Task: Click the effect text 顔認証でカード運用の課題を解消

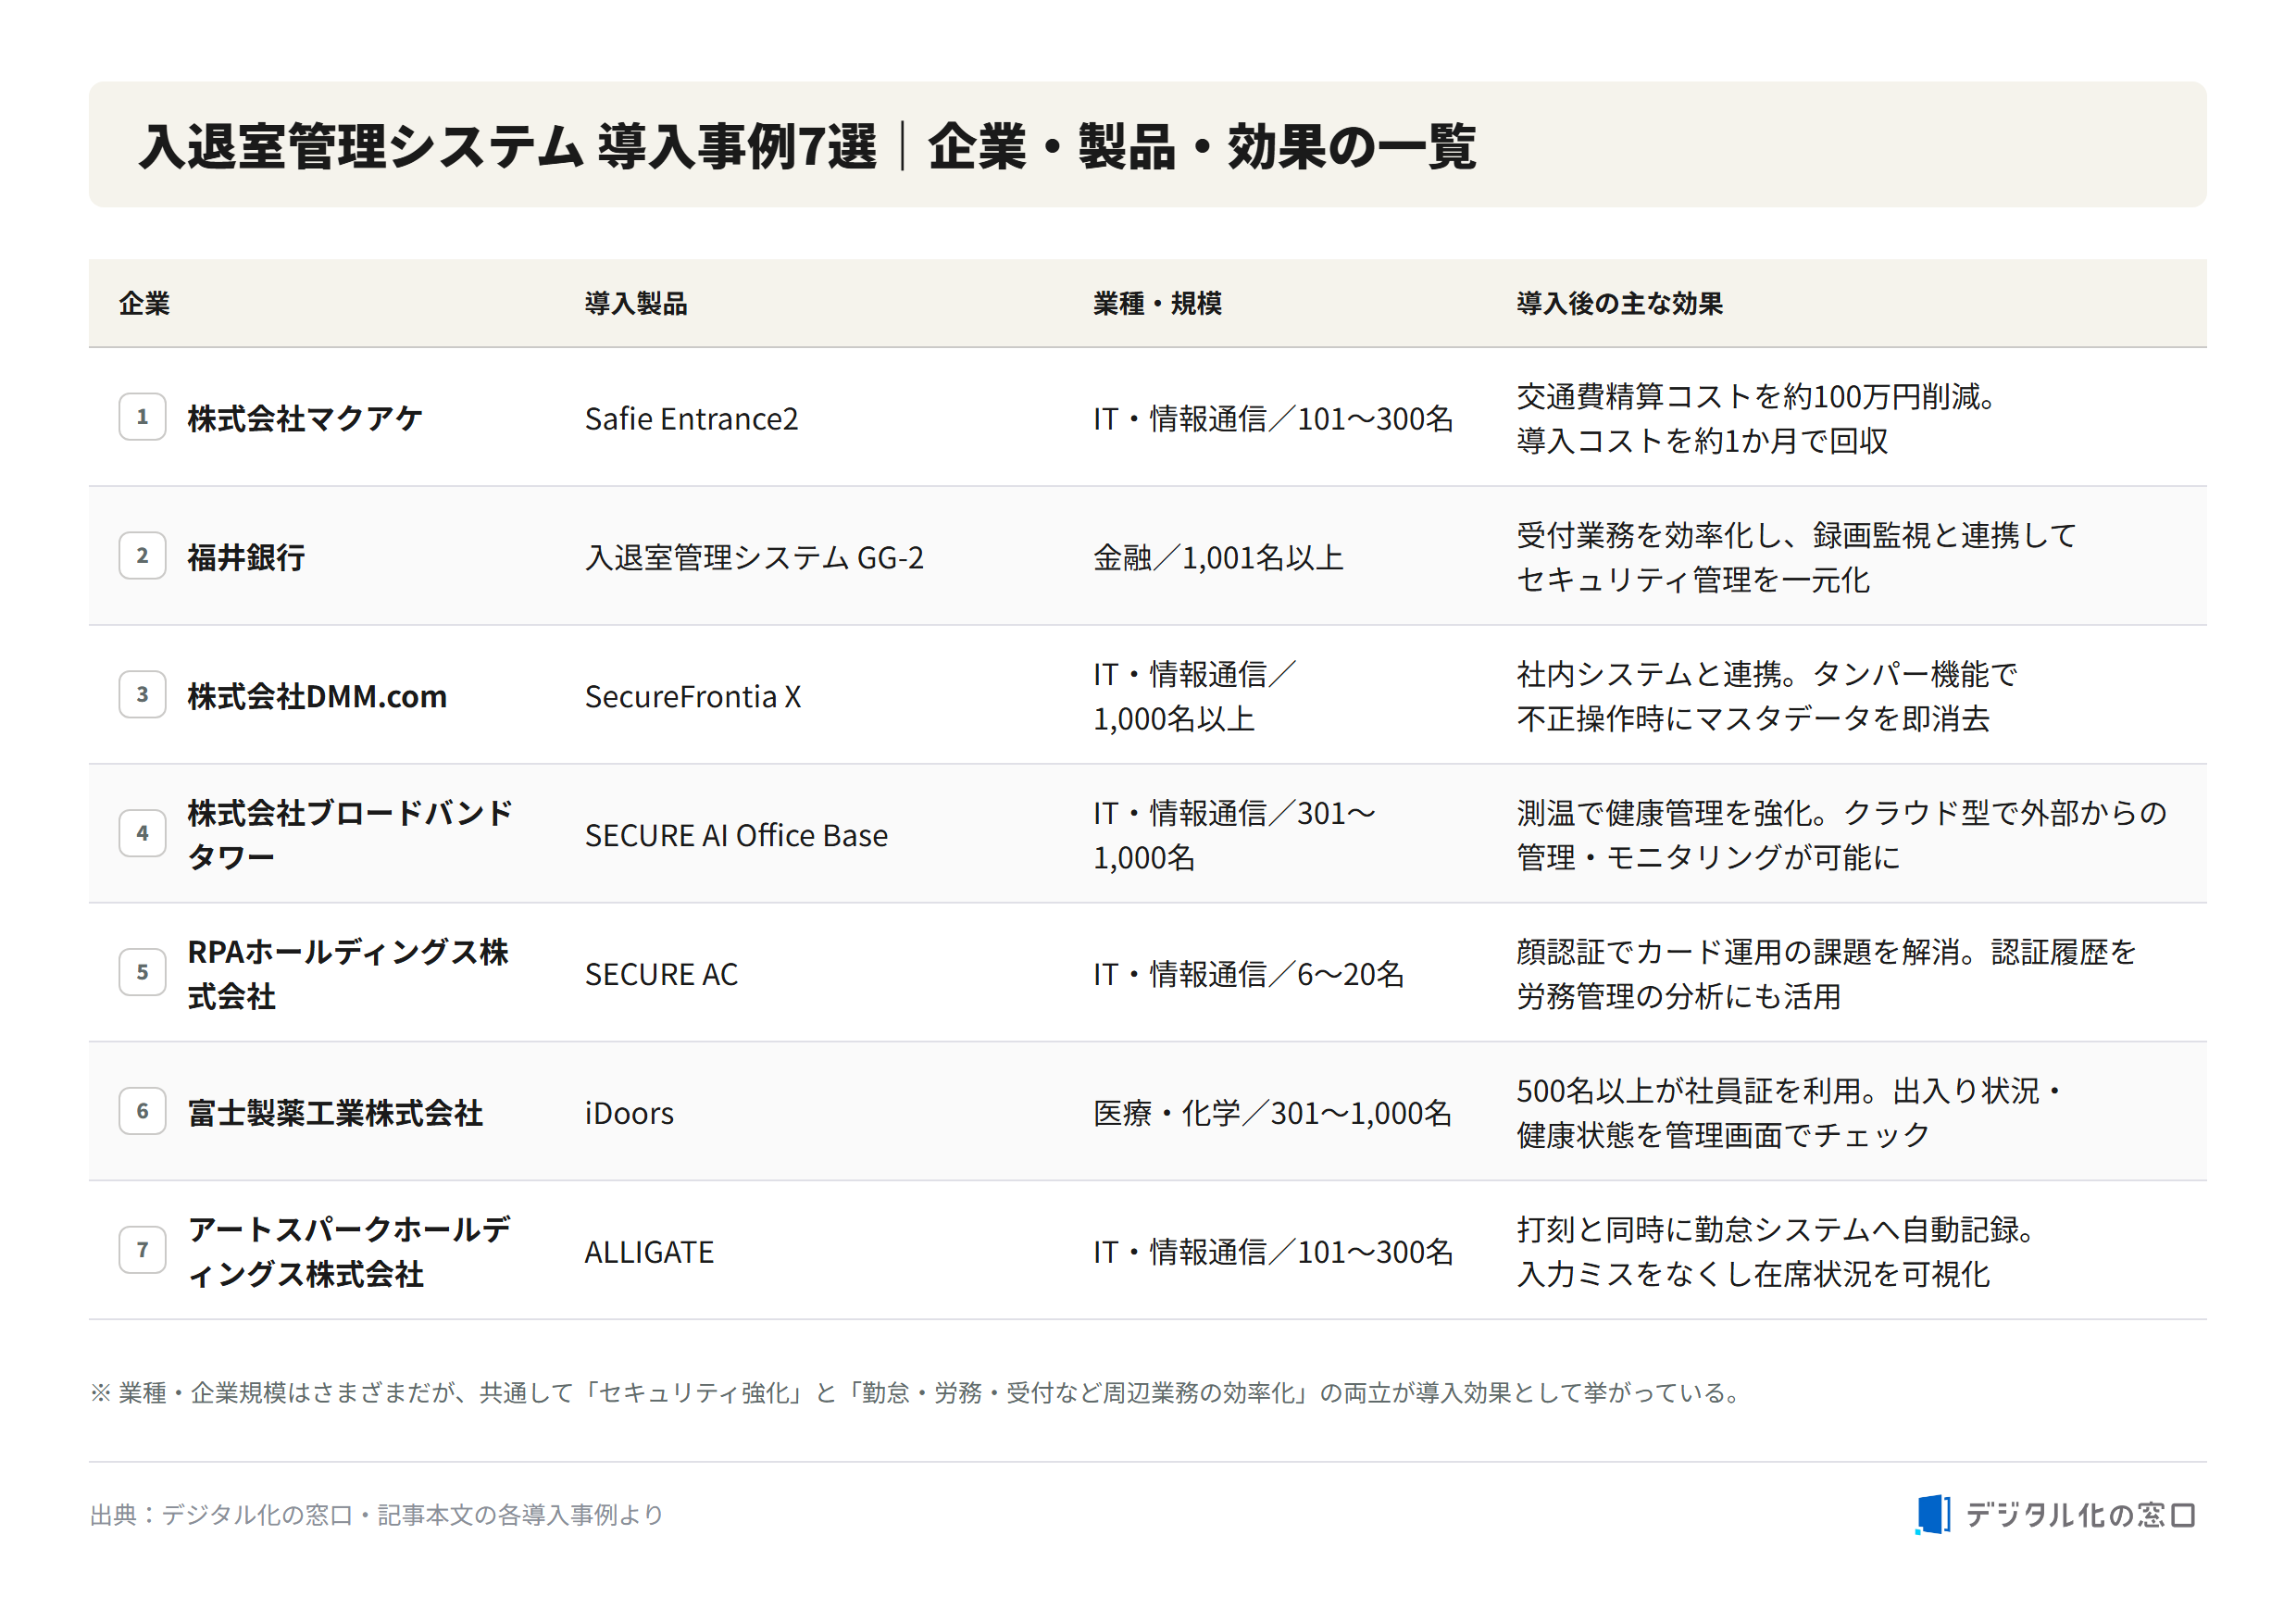Action: [1738, 952]
